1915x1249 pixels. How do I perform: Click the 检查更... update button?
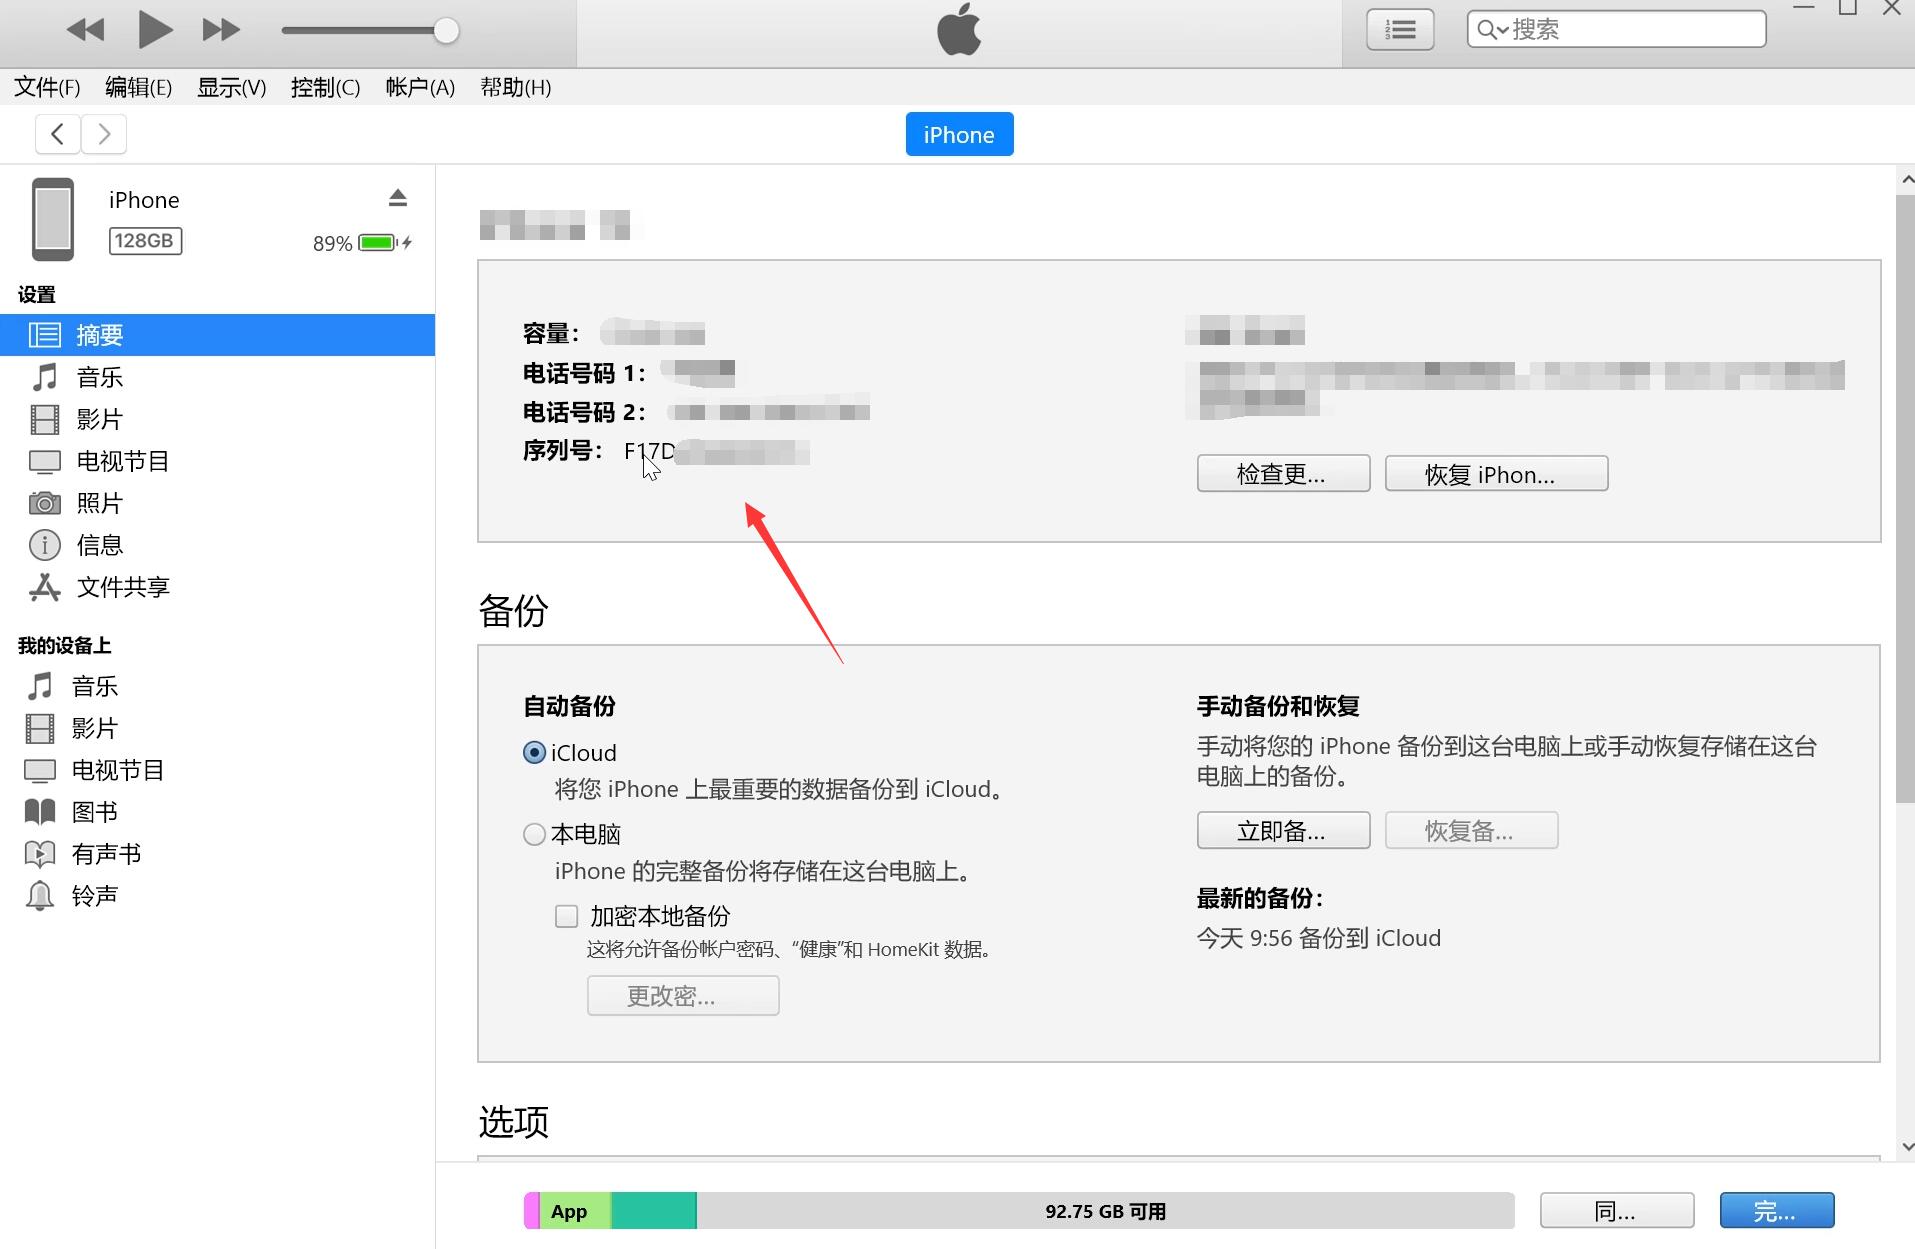point(1283,474)
